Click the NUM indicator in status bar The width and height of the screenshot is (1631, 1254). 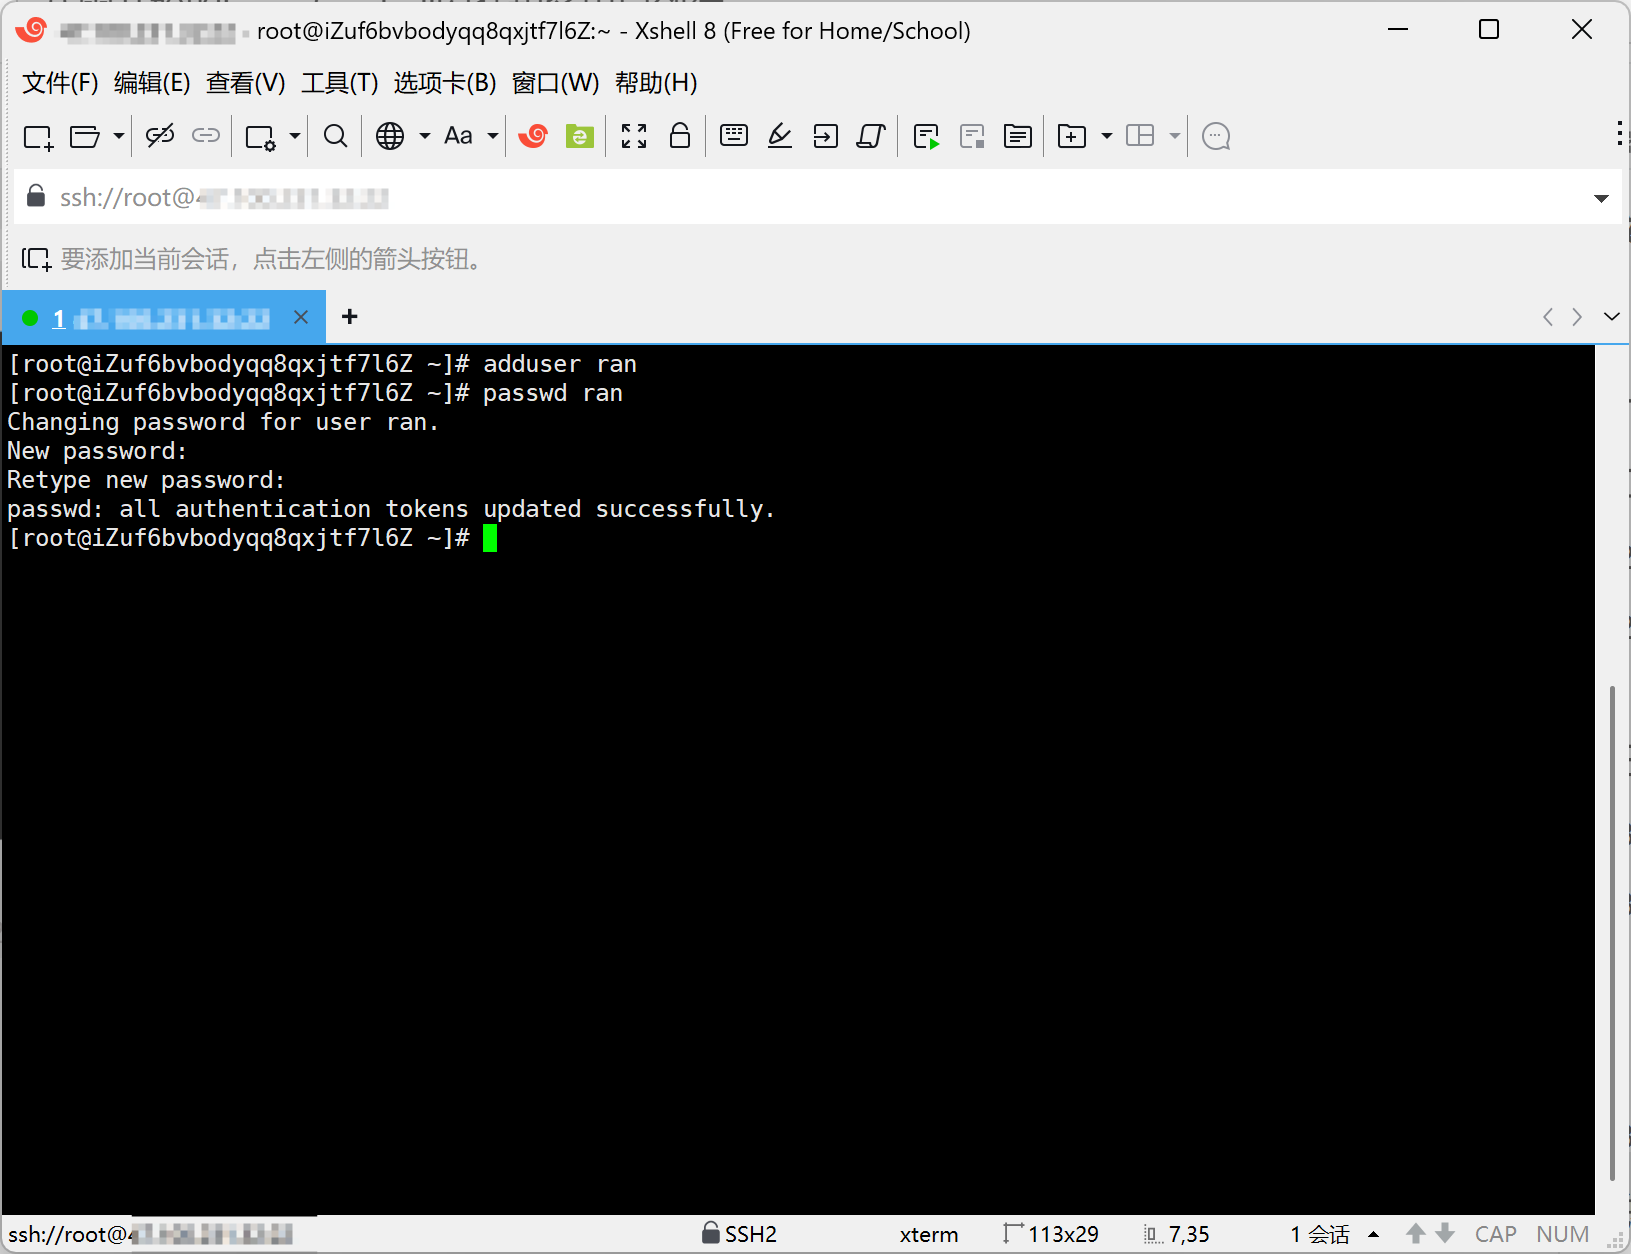(1563, 1234)
